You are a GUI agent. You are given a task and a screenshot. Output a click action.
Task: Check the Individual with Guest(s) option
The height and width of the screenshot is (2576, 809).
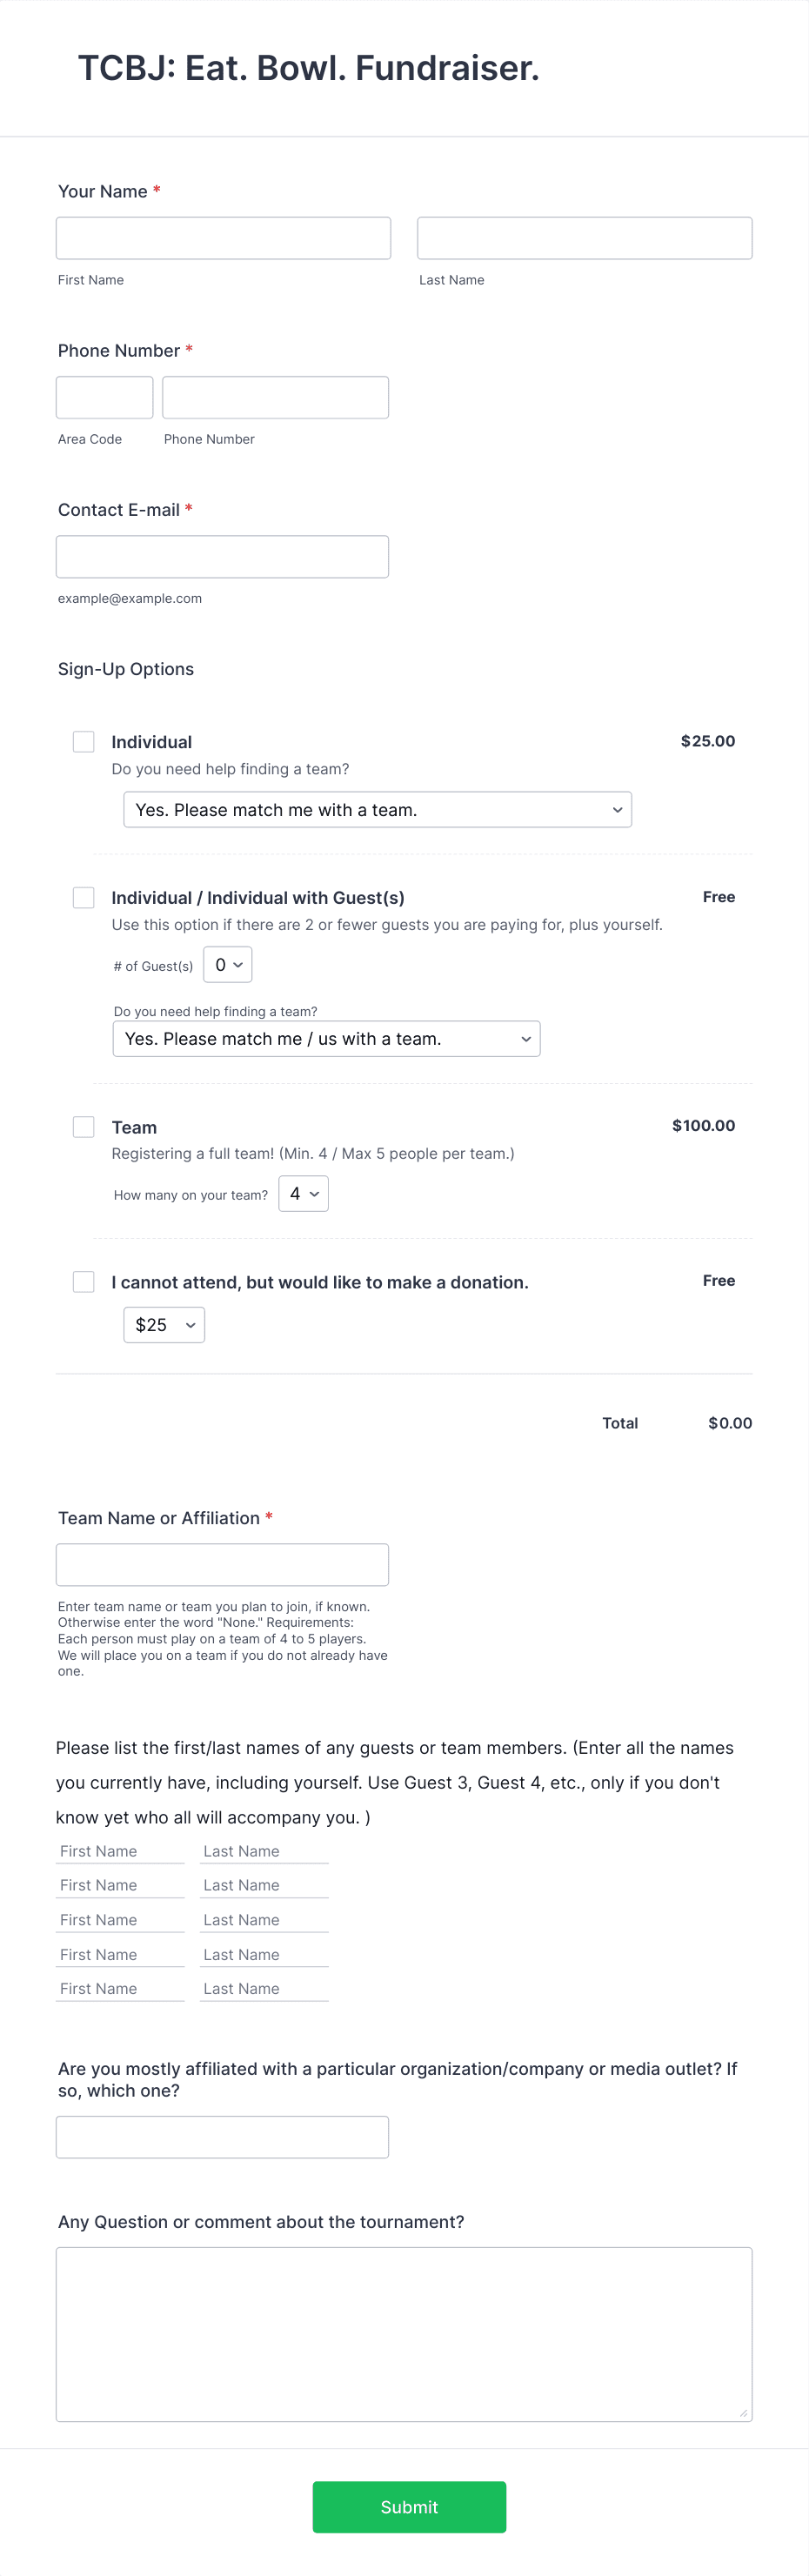[83, 897]
